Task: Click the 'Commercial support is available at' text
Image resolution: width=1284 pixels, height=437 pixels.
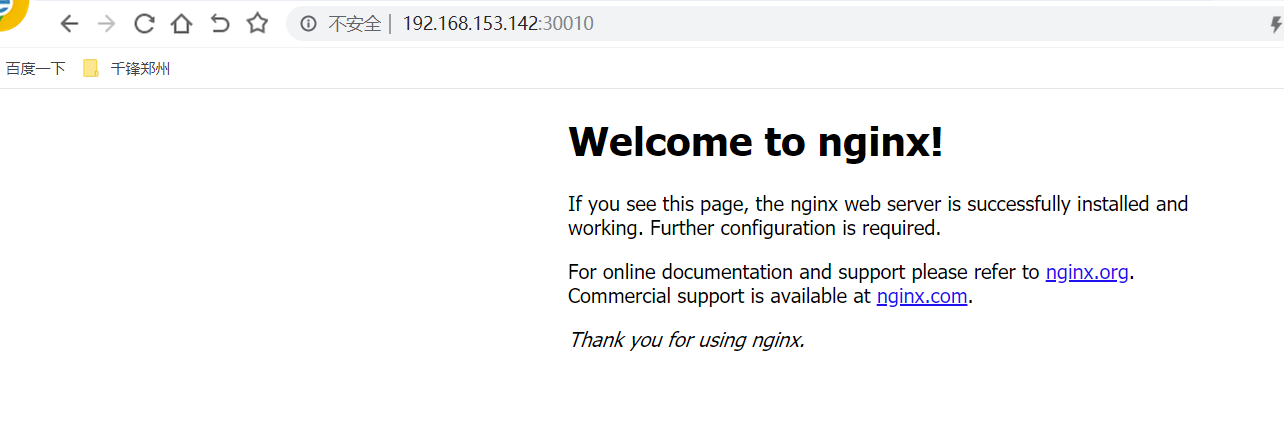Action: 720,296
